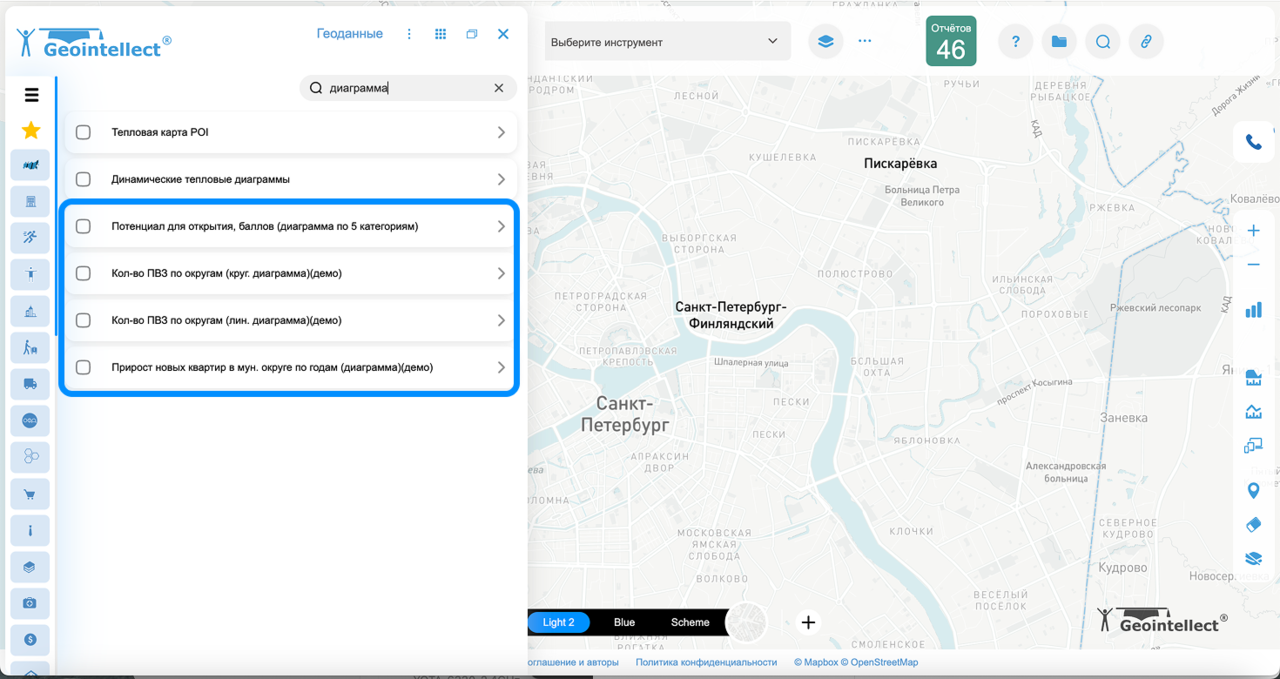
Task: Check the Тепловая карта POI checkbox
Action: (x=83, y=132)
